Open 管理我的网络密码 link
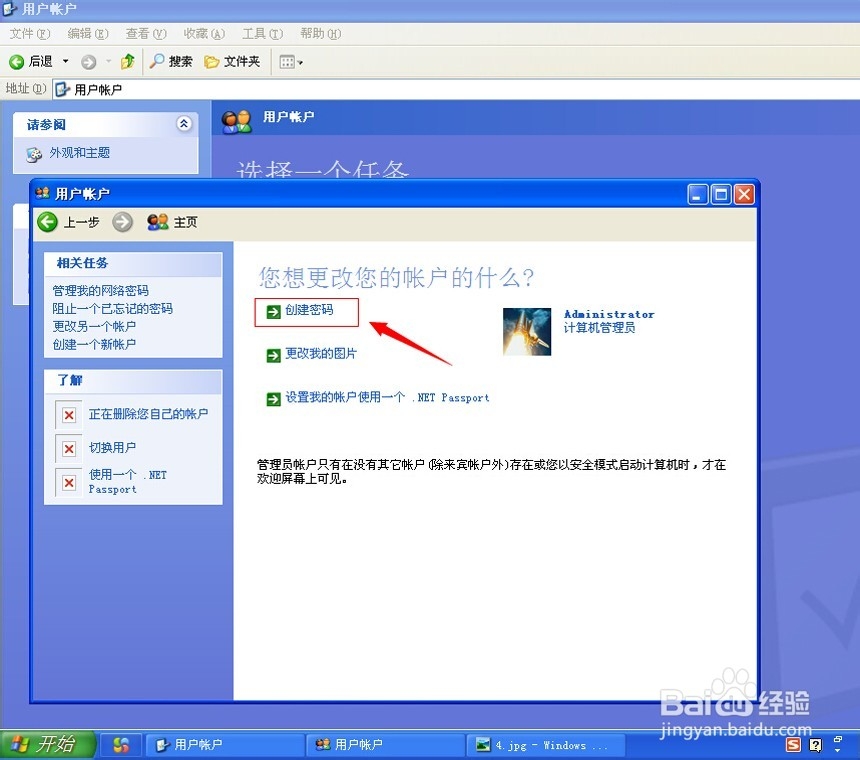 tap(100, 290)
